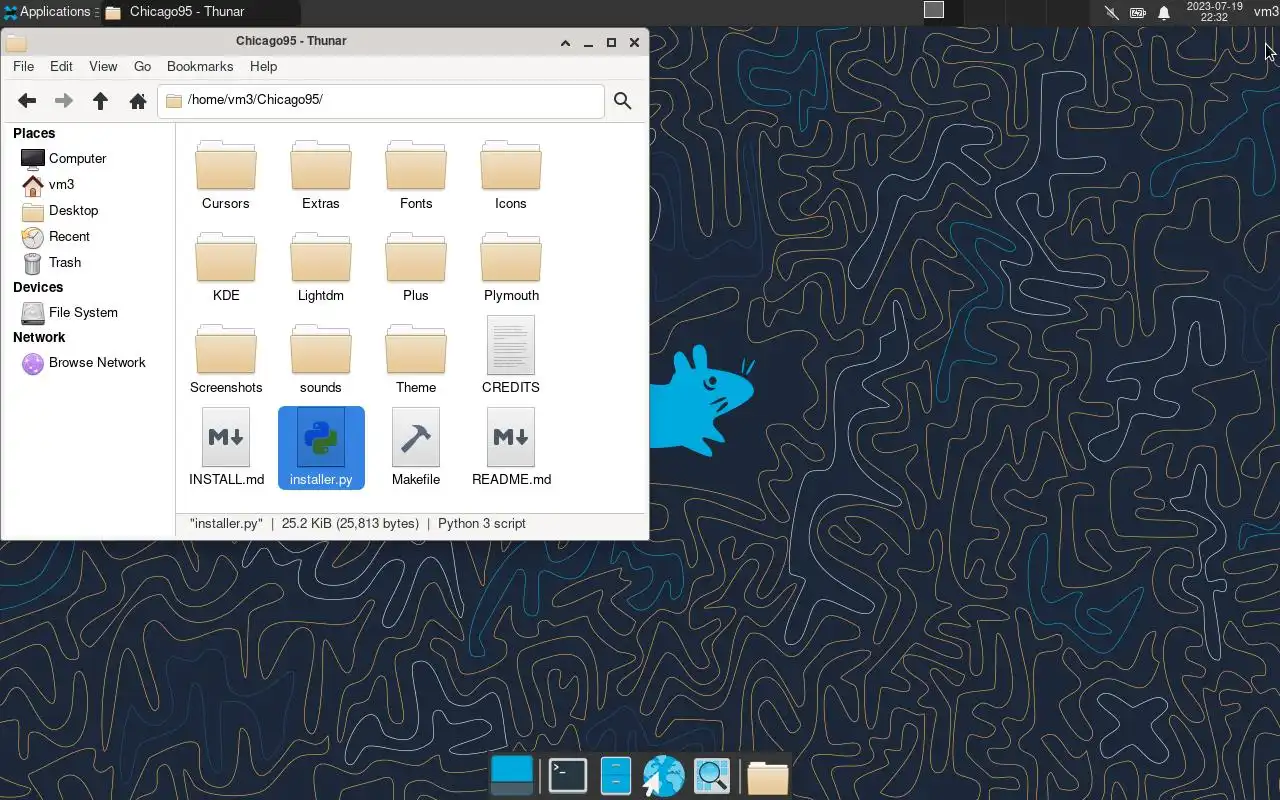Viewport: 1280px width, 800px height.
Task: Select the README.md markdown file
Action: pyautogui.click(x=511, y=447)
